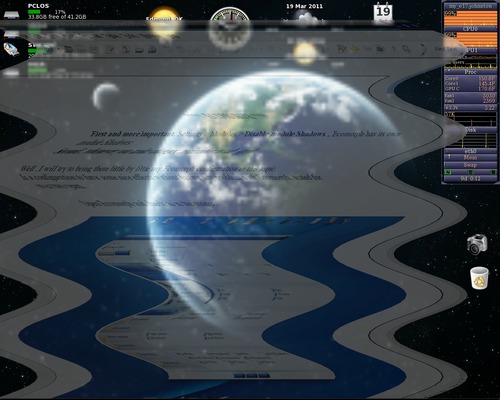Screen dimensions: 500x400
Task: Expand the eth0 network panel
Action: pyautogui.click(x=470, y=151)
